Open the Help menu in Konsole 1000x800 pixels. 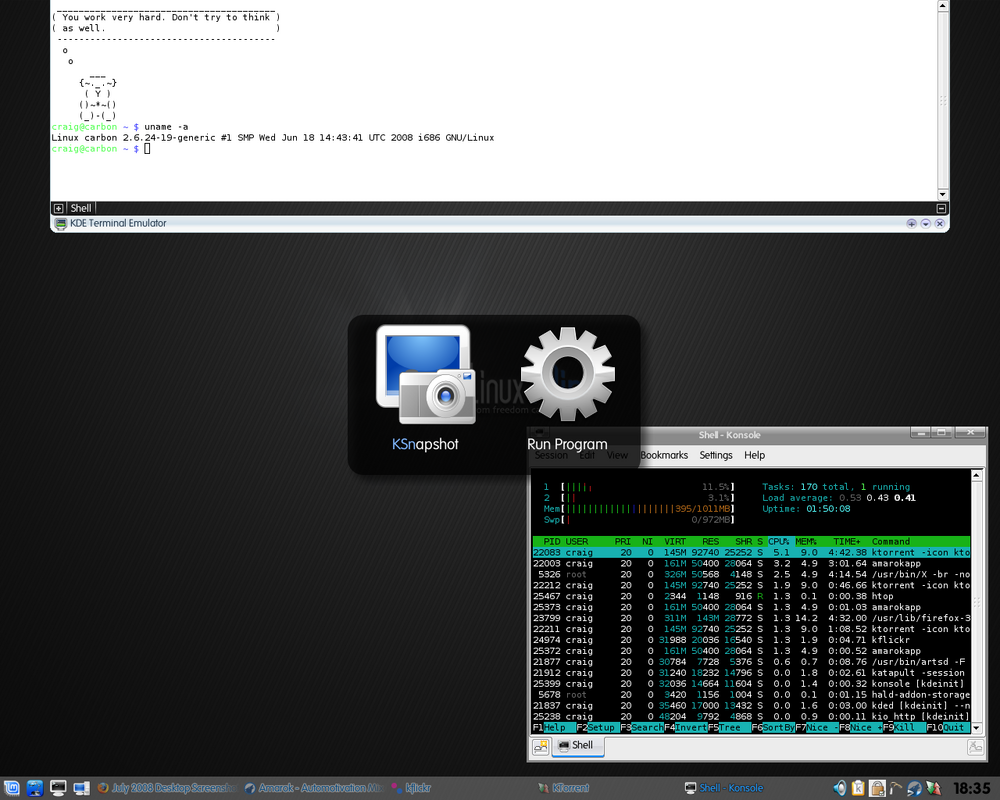pyautogui.click(x=754, y=455)
